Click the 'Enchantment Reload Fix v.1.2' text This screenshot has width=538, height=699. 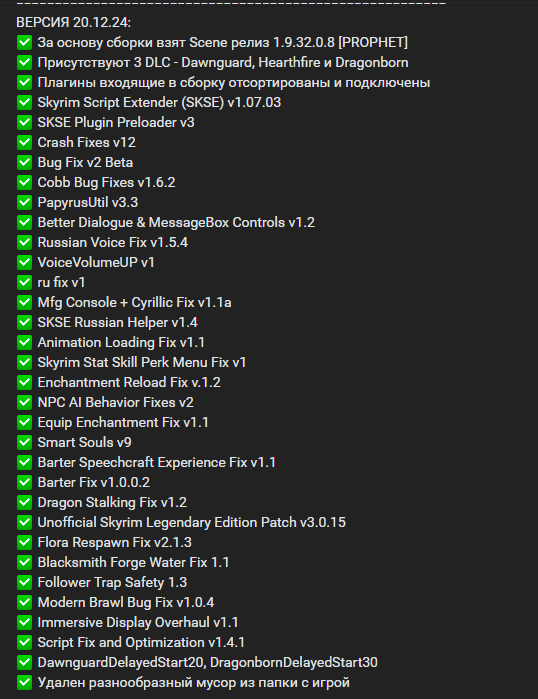(x=129, y=382)
